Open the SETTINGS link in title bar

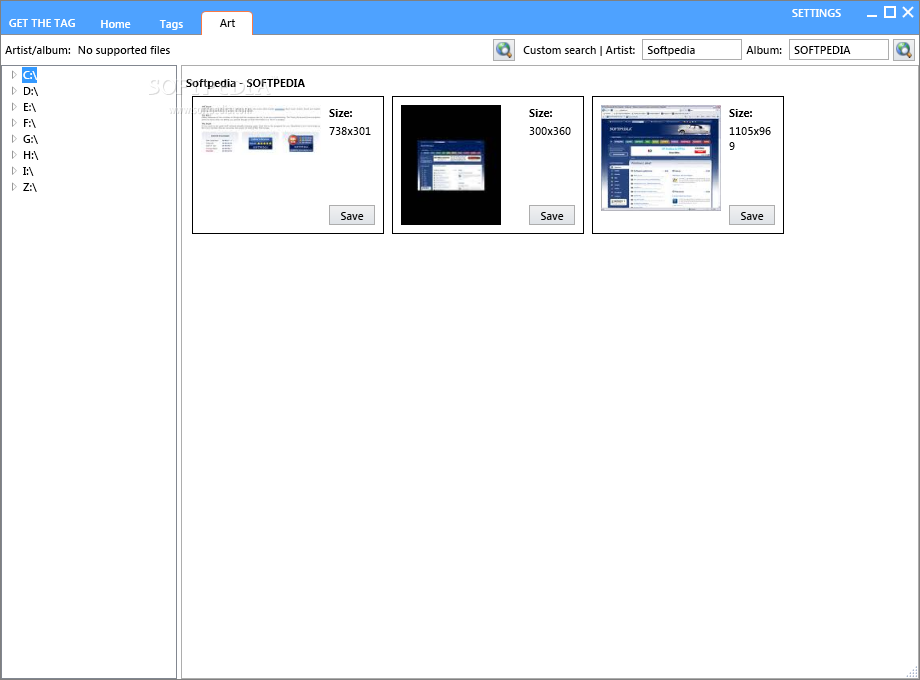816,13
